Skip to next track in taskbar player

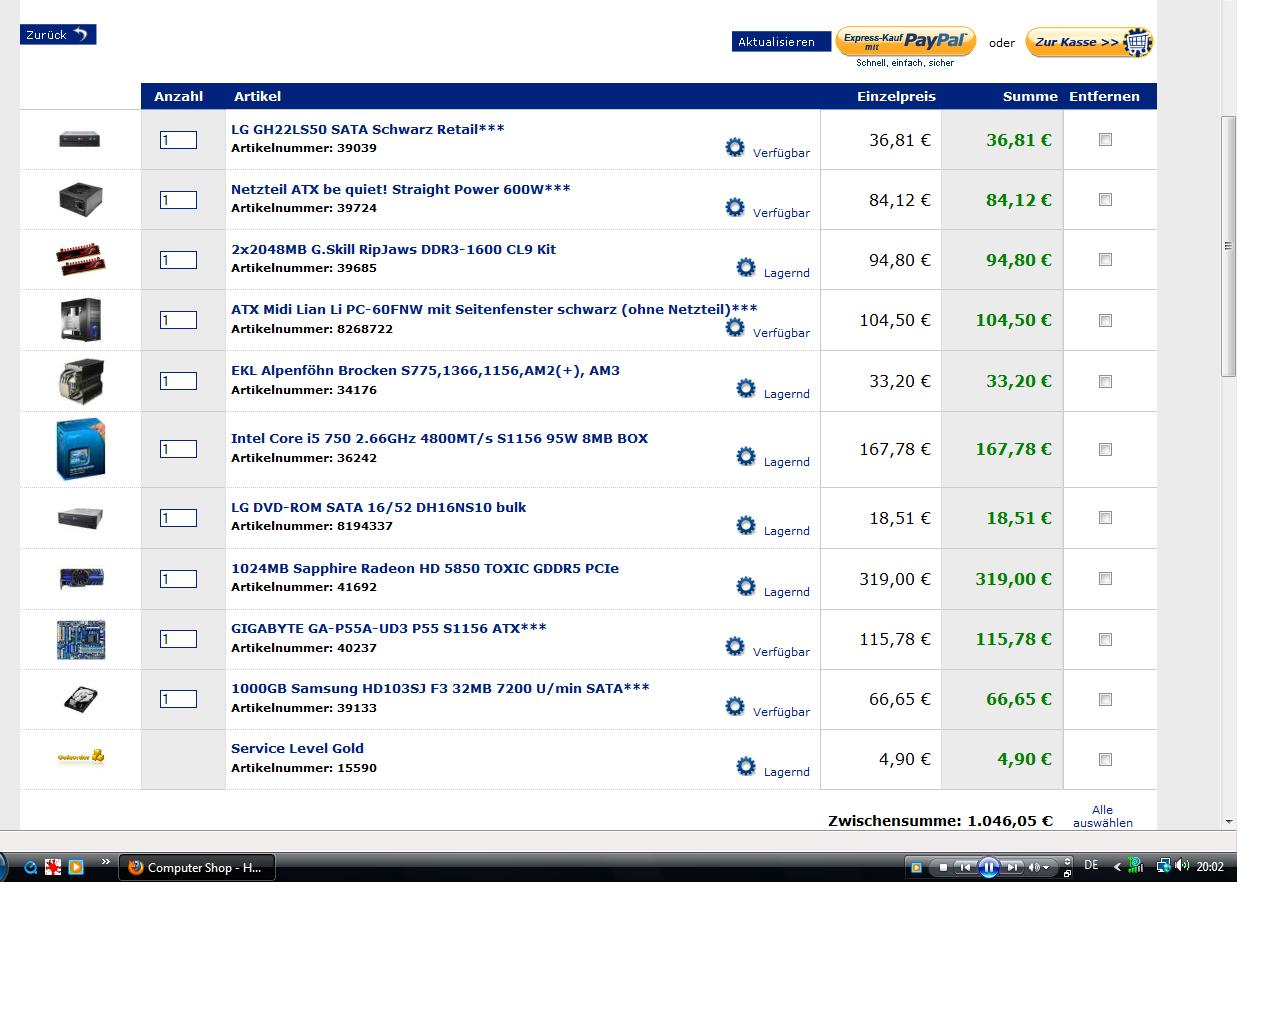point(1012,867)
